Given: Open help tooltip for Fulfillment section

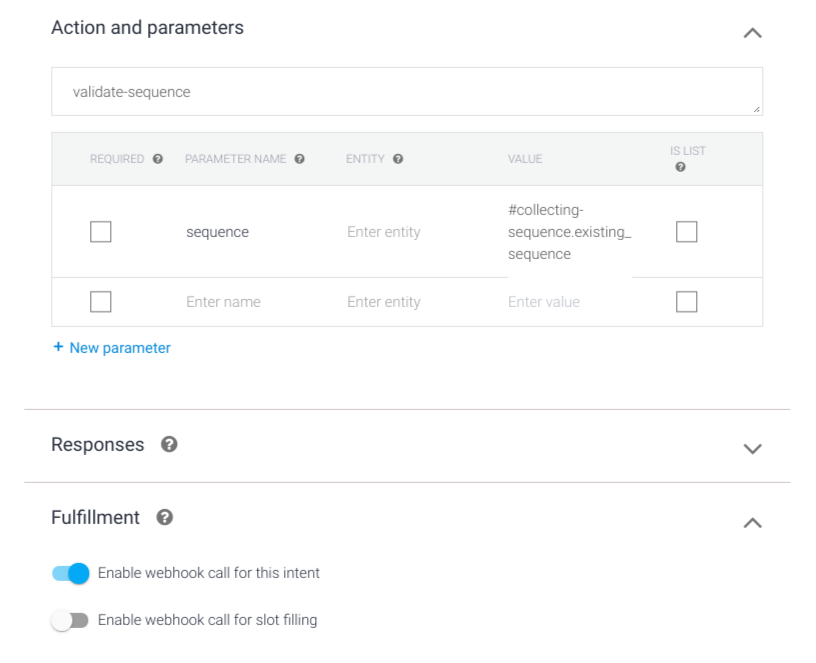Looking at the screenshot, I should [165, 517].
